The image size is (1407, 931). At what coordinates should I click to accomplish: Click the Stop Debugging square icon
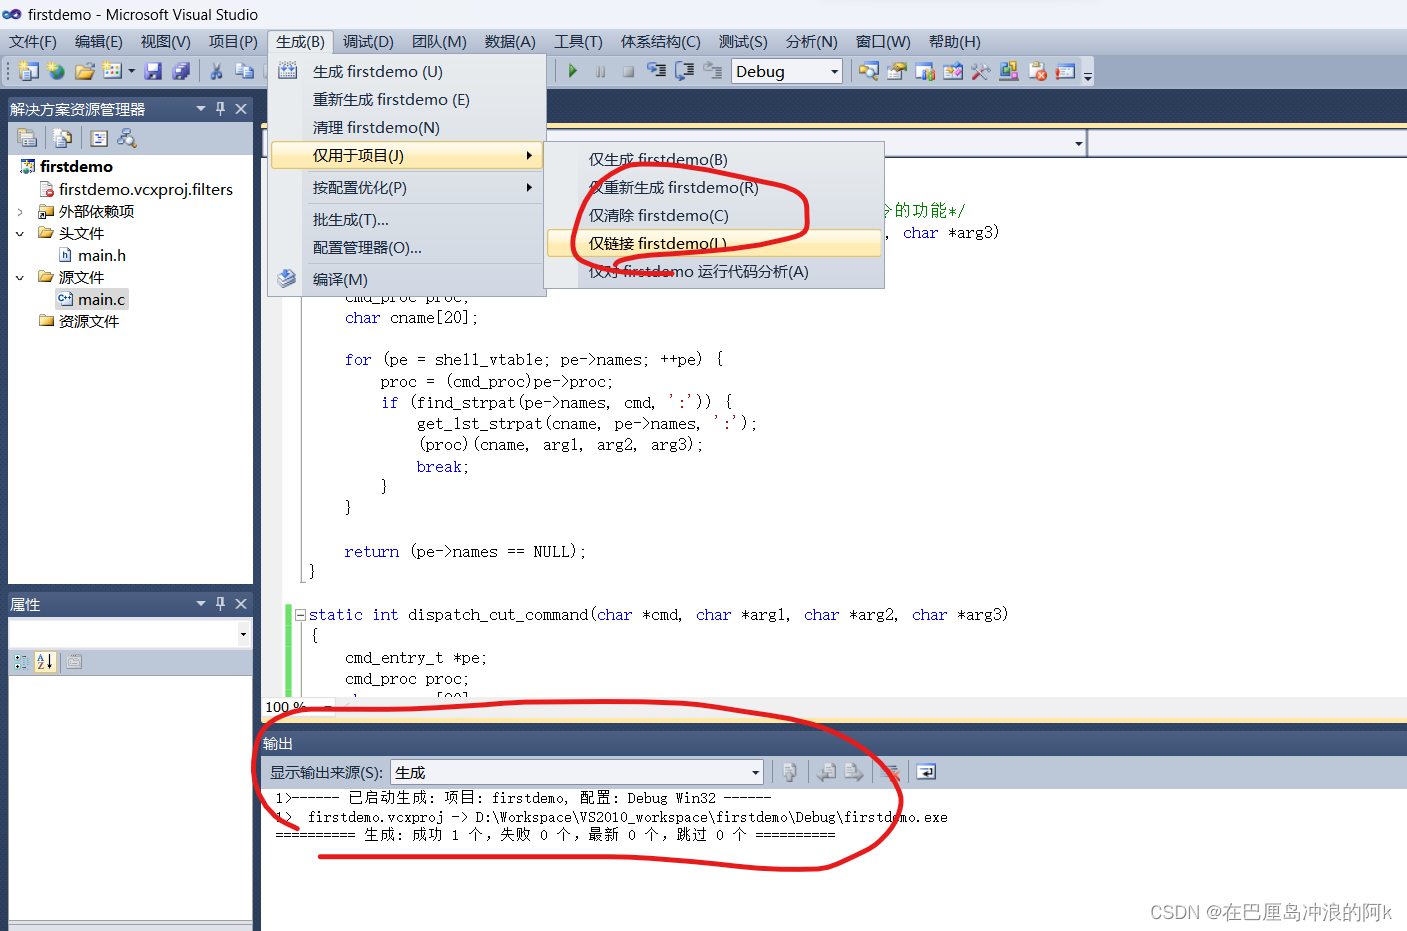coord(628,71)
